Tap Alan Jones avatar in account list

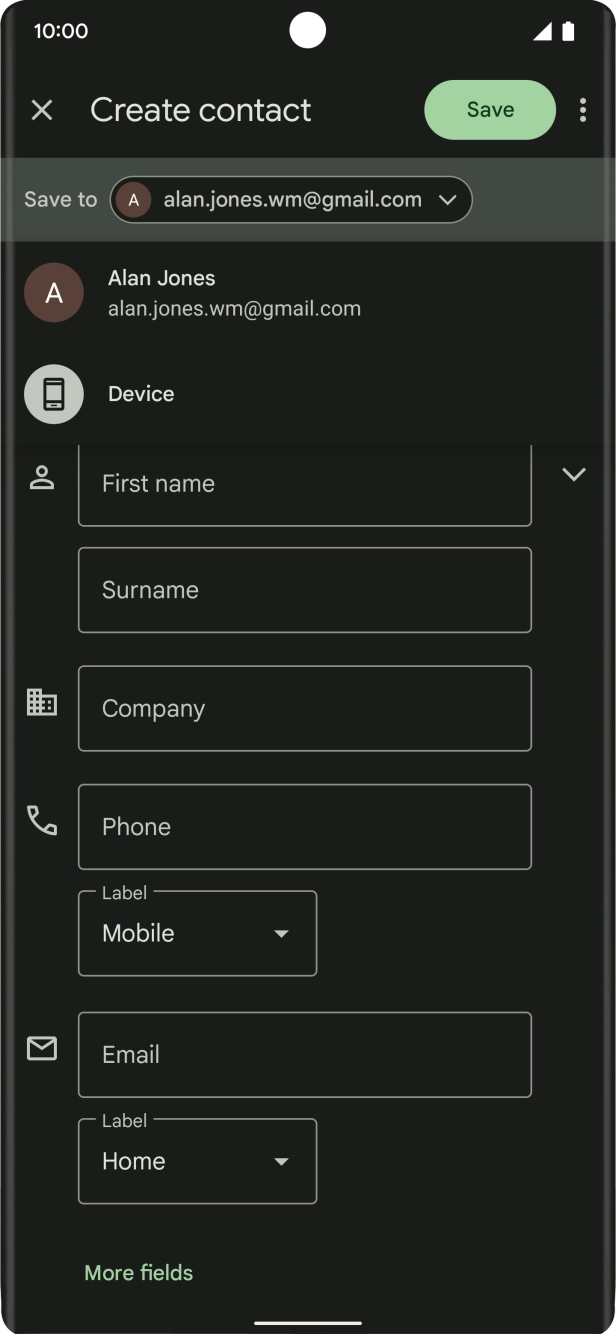point(54,293)
